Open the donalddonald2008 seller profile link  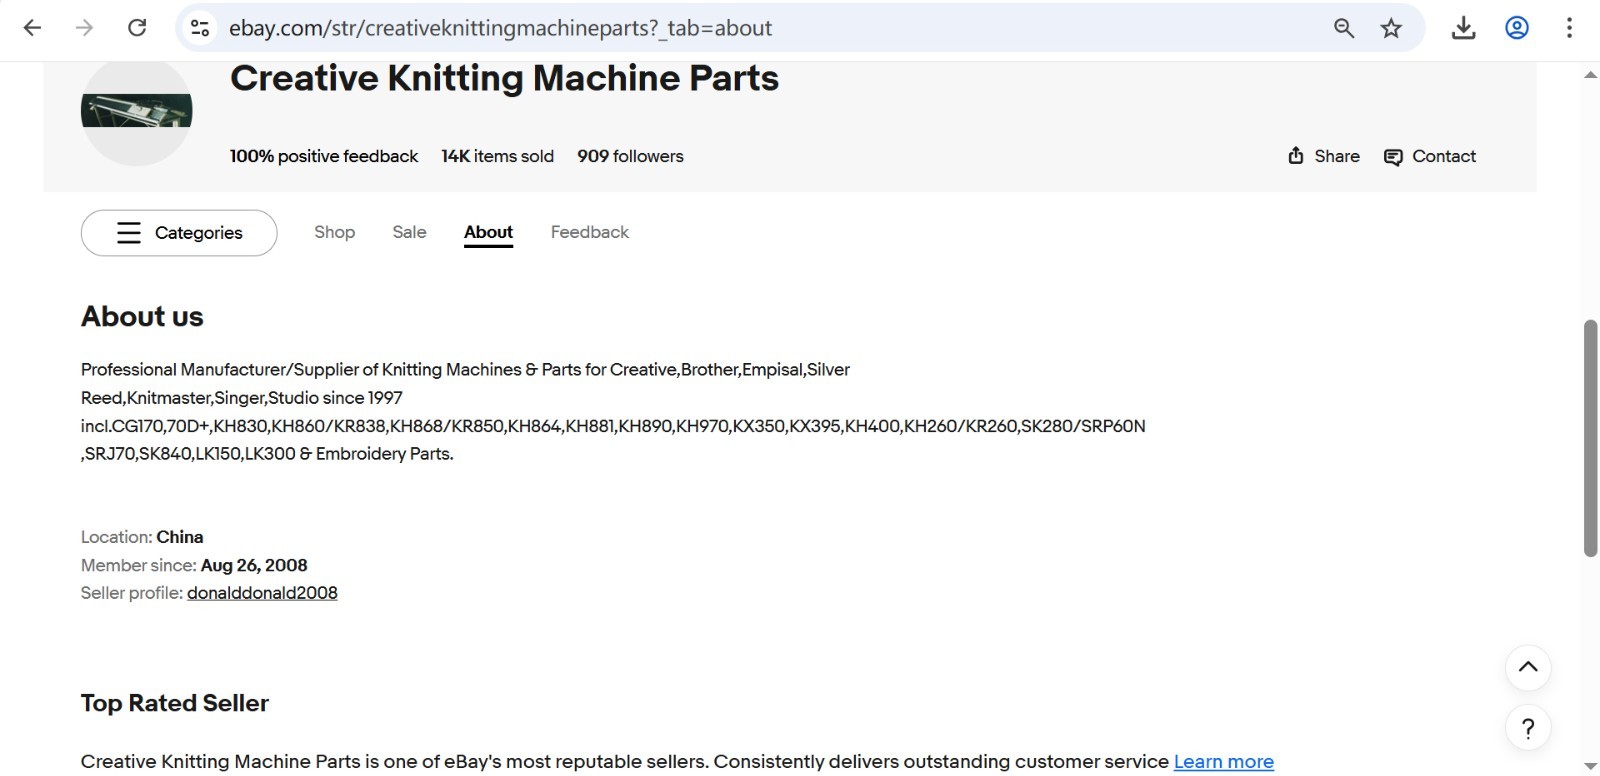click(x=262, y=593)
